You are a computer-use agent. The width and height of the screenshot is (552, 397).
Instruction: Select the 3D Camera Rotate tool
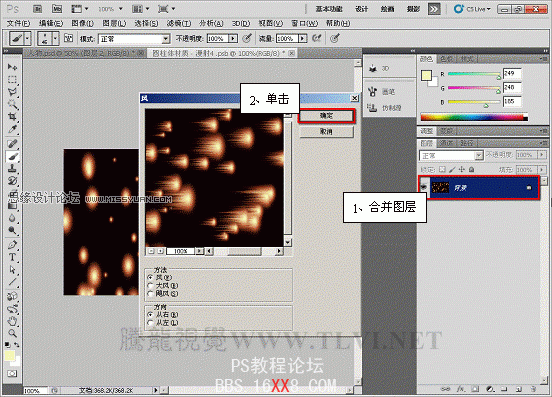click(x=12, y=309)
